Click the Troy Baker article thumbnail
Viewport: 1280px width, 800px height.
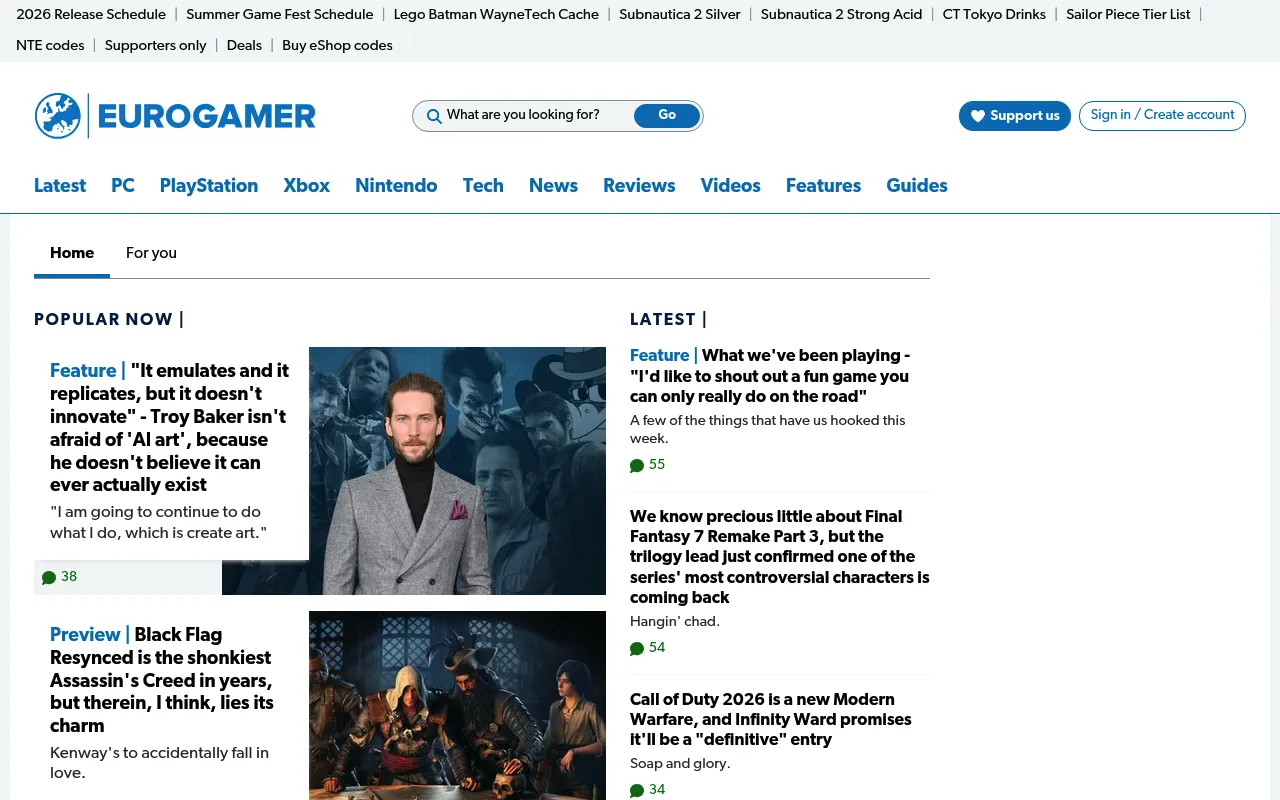point(457,470)
